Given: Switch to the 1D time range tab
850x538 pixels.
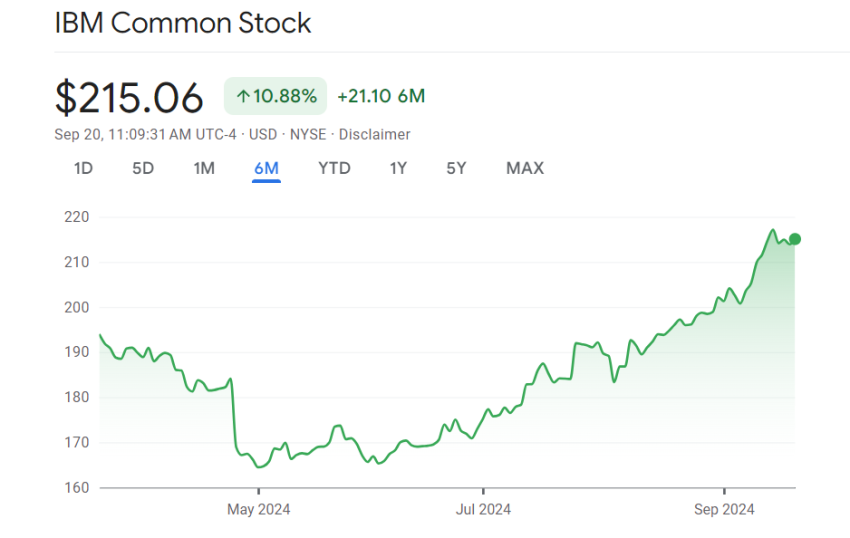Looking at the screenshot, I should coord(83,168).
